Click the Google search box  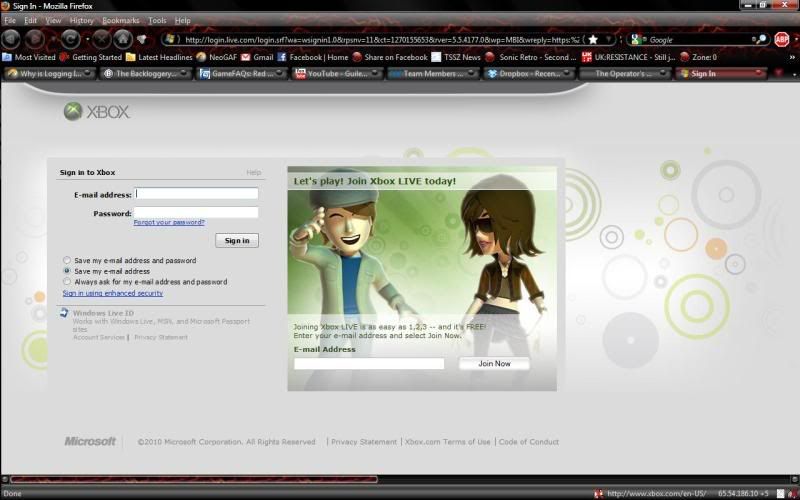click(700, 39)
